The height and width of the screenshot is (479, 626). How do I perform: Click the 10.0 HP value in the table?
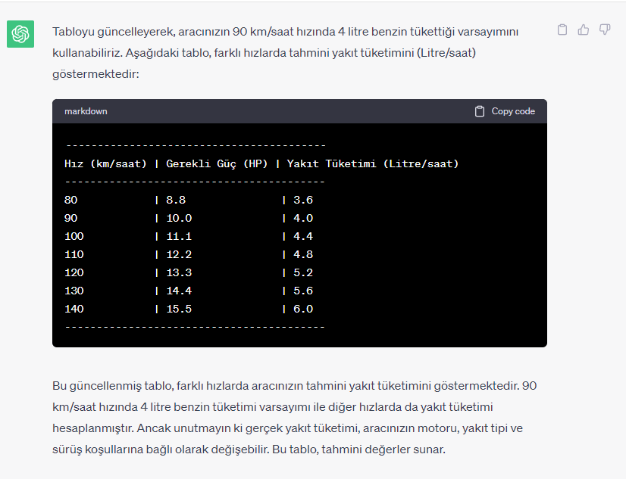click(x=179, y=218)
